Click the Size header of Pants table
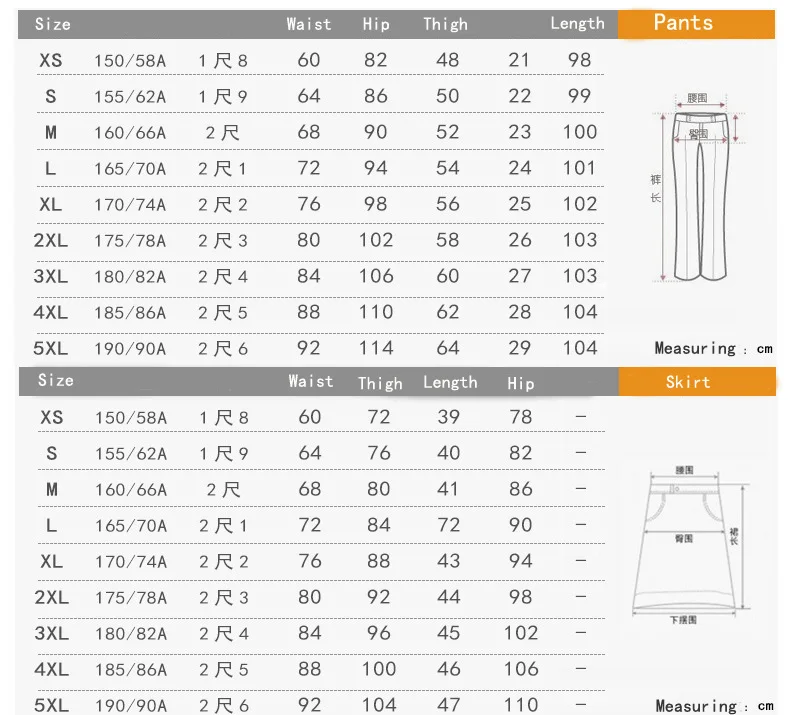 53,24
